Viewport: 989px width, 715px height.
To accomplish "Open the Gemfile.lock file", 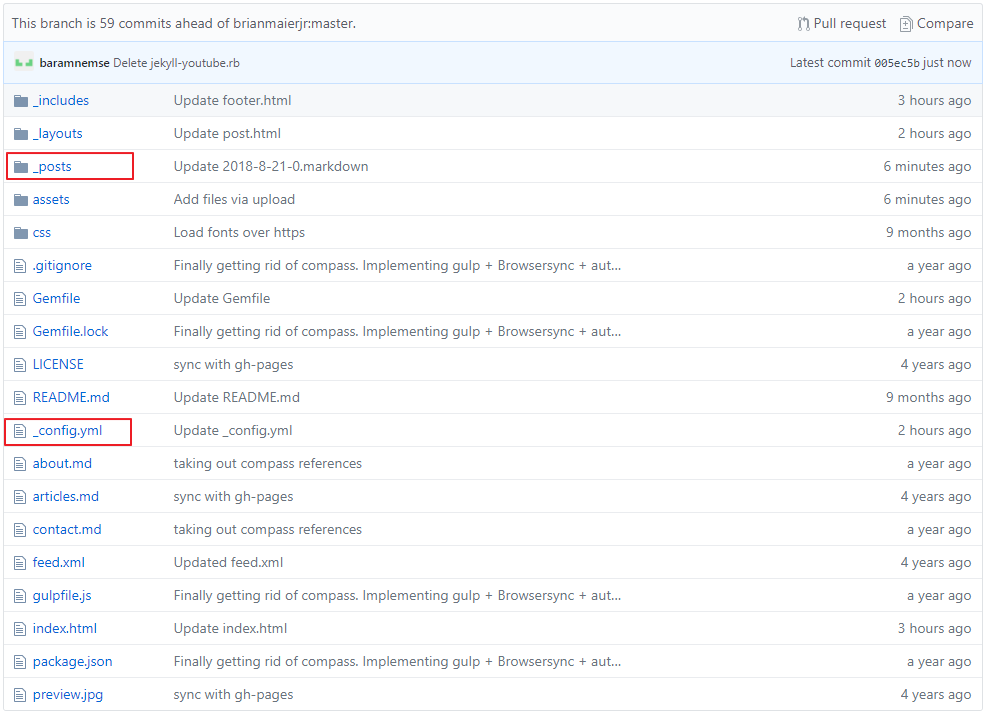I will (70, 332).
